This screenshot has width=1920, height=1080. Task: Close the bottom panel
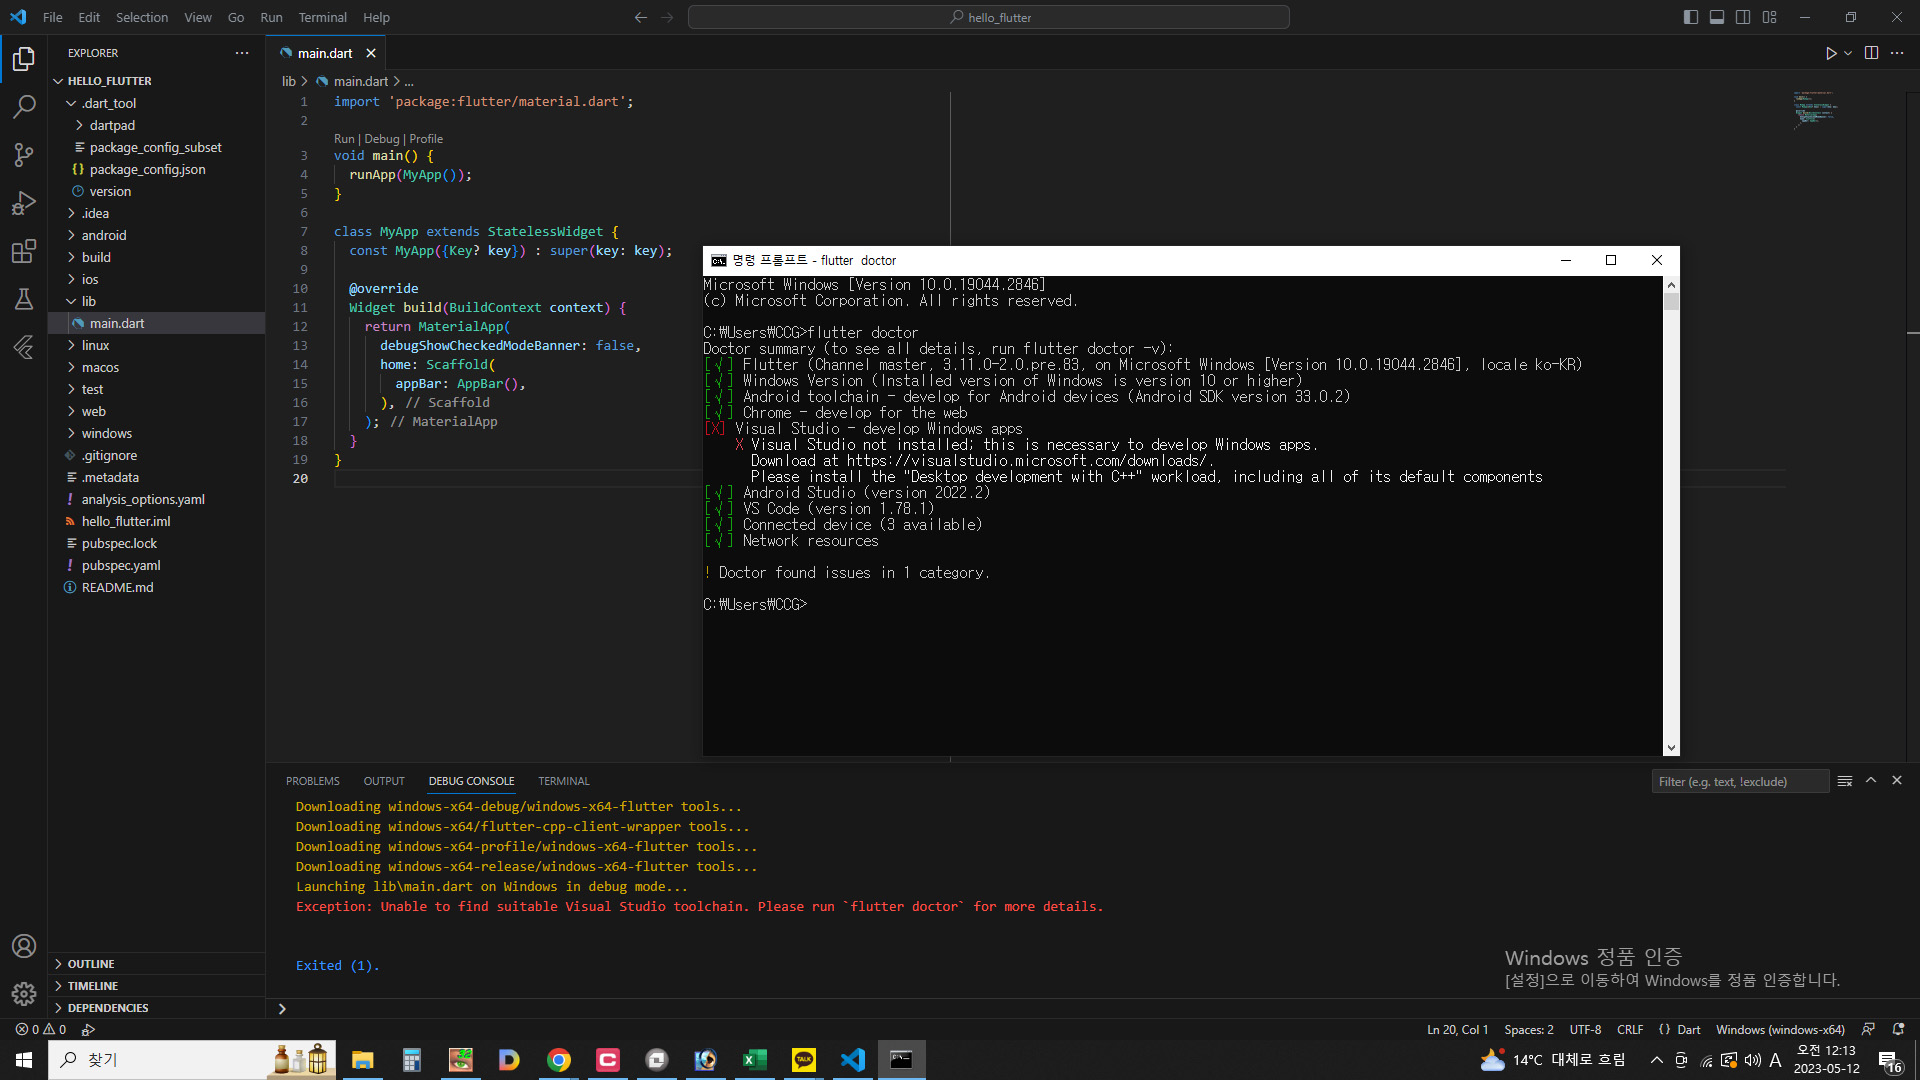click(1897, 781)
